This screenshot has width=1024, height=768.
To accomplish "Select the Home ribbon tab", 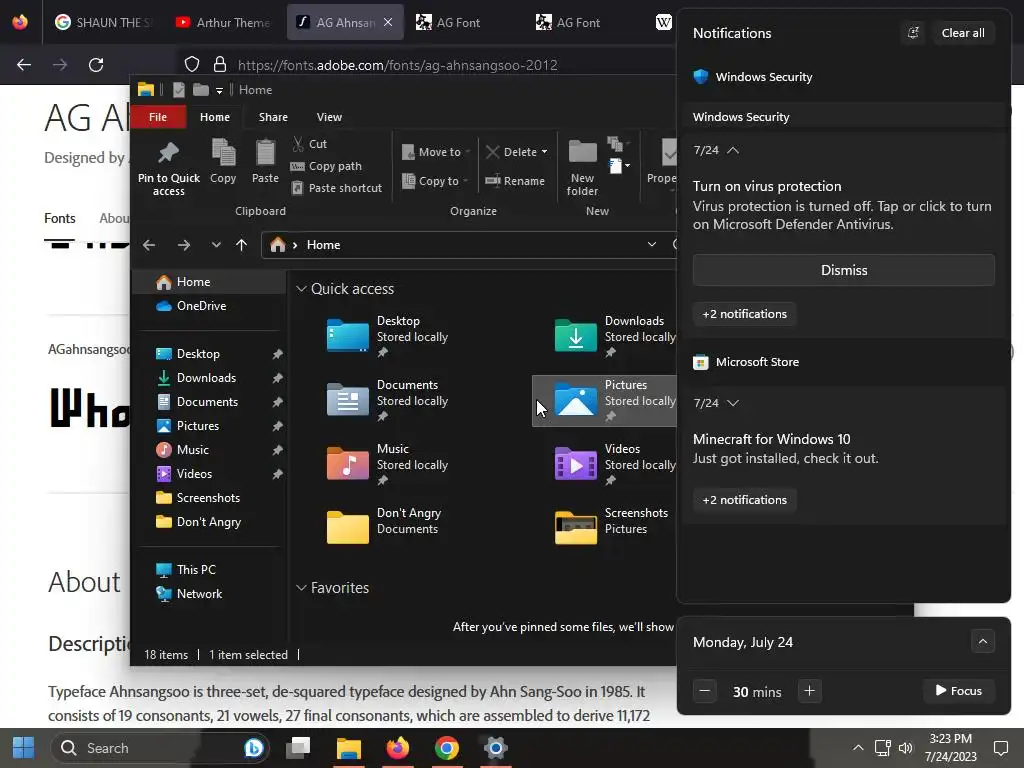I will [215, 117].
